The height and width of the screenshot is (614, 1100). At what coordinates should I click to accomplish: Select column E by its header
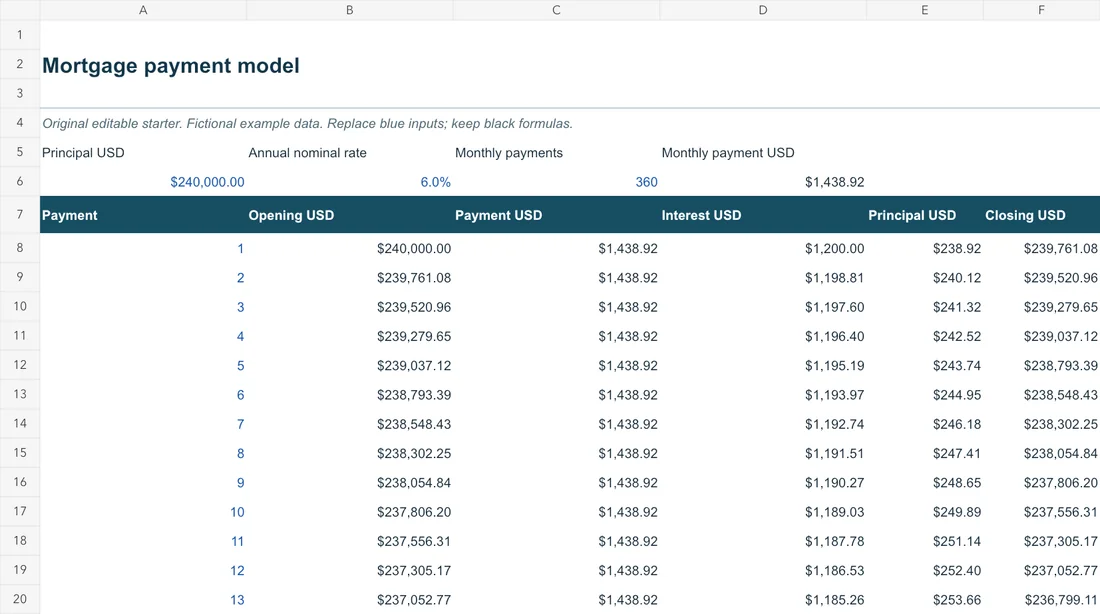(925, 10)
